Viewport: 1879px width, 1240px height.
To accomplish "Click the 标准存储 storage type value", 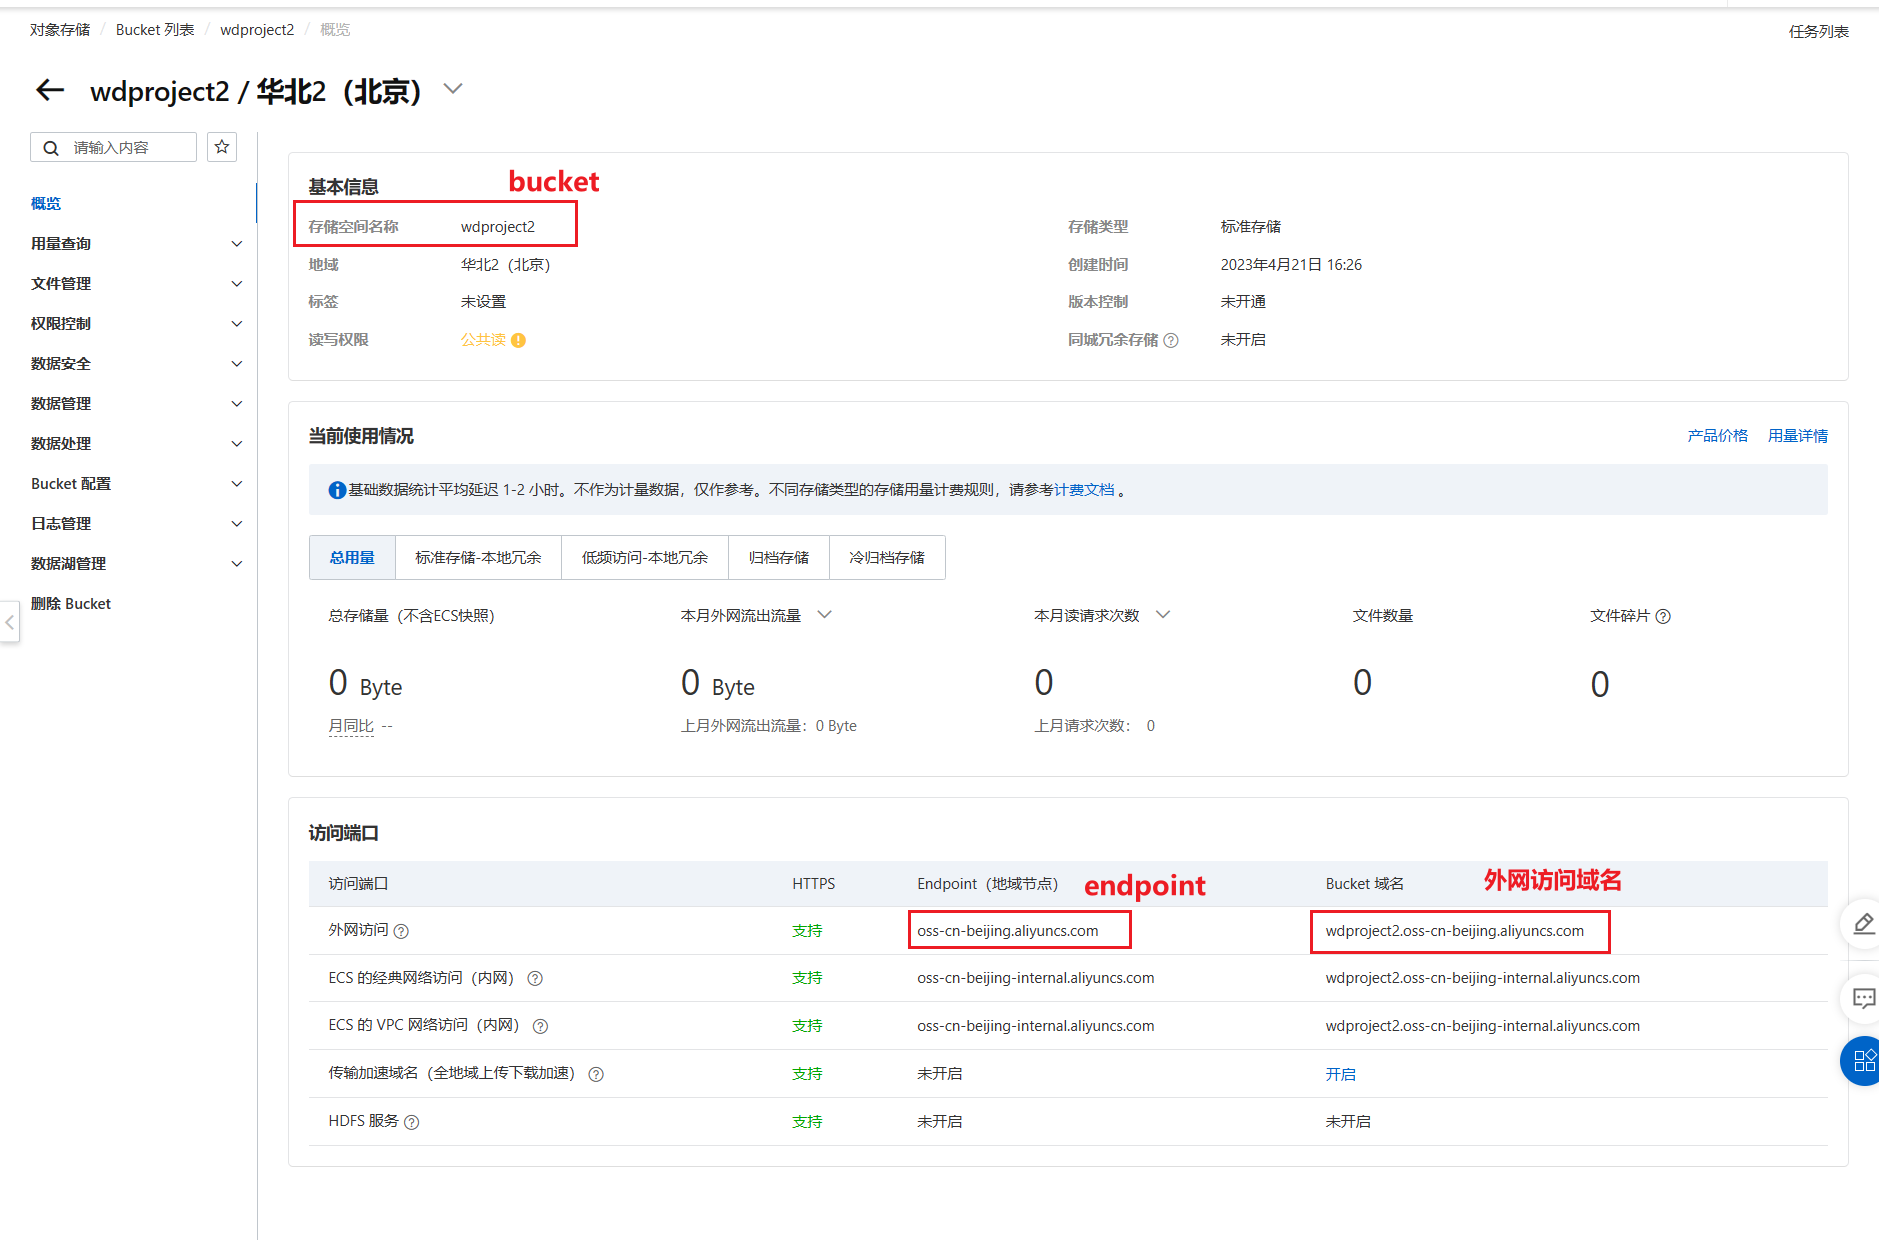I will (x=1251, y=227).
